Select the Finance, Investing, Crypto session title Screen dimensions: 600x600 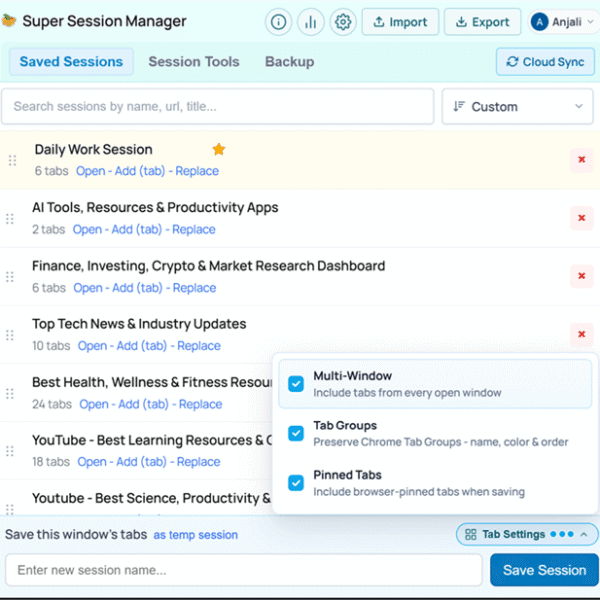209,266
